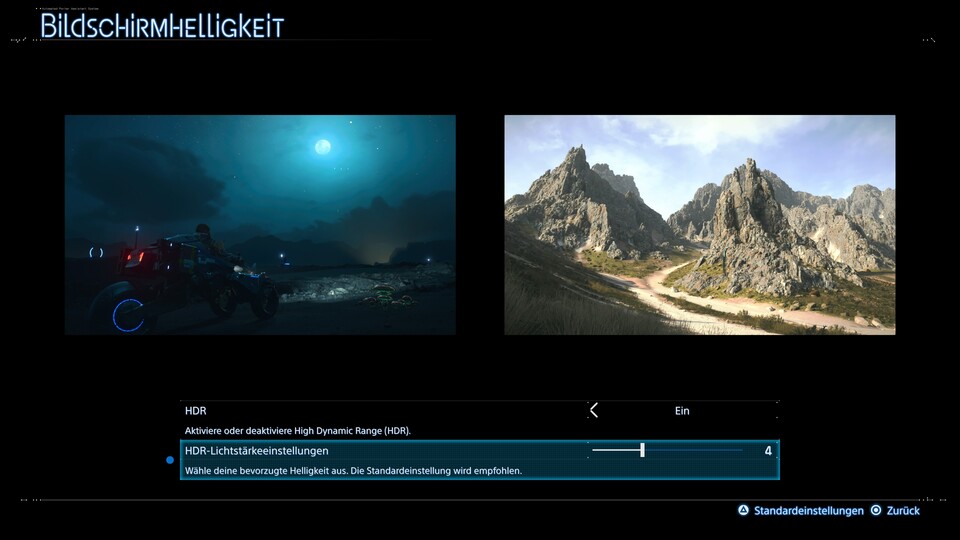Click the Bildschirmhelligkeit title
This screenshot has width=960, height=540.
[x=162, y=26]
